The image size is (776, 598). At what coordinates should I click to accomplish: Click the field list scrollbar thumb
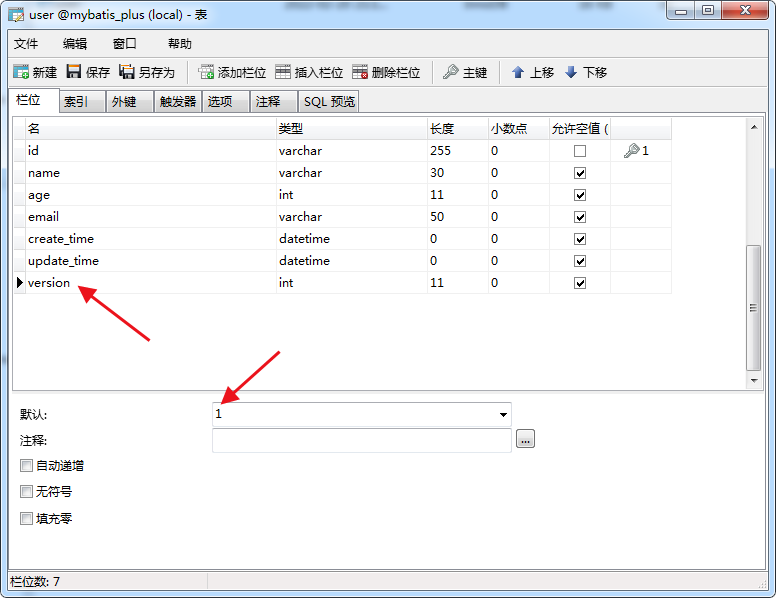click(754, 307)
